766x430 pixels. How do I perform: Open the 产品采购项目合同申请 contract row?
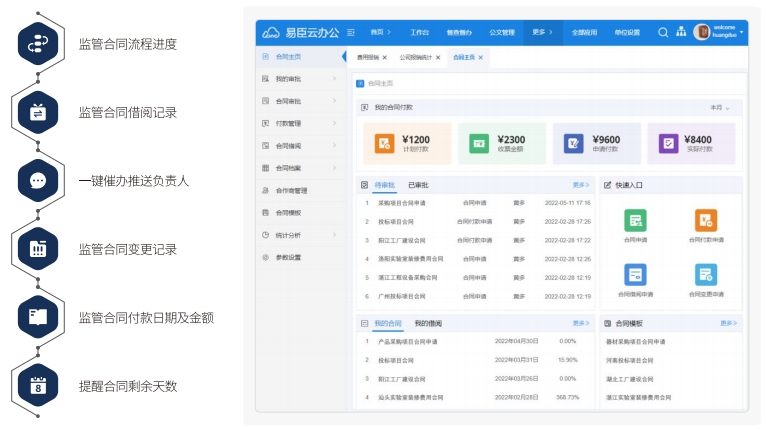[476, 342]
